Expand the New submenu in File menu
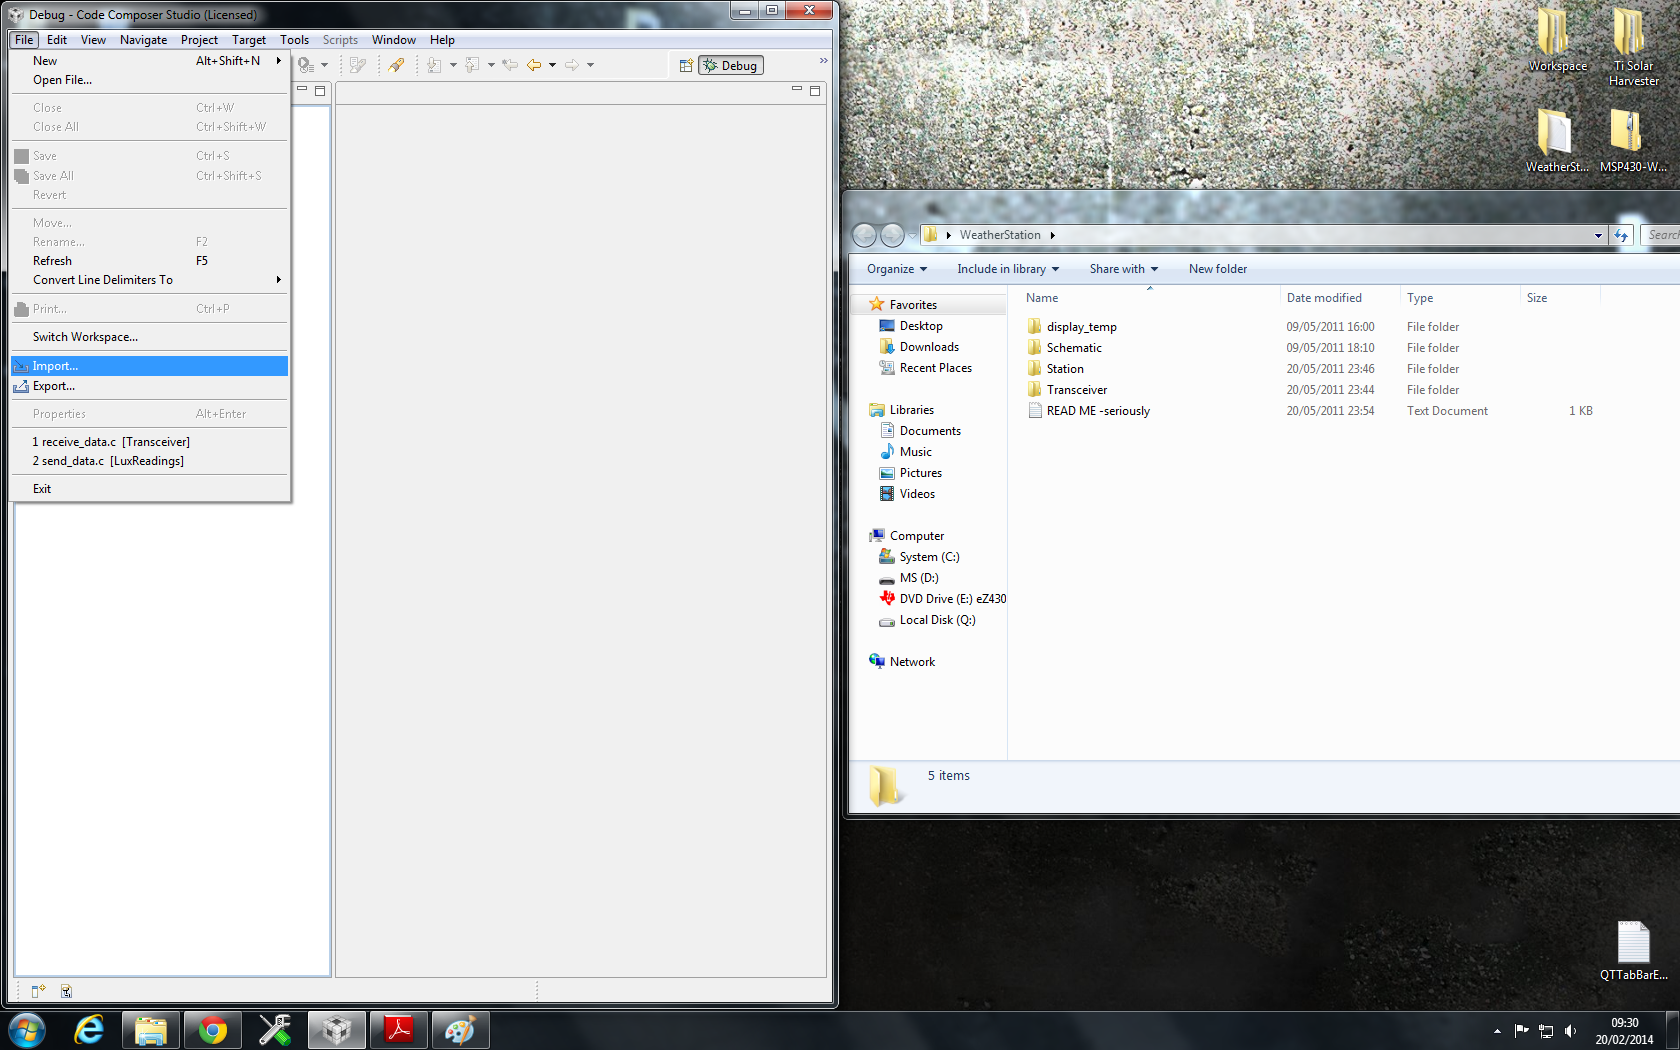The image size is (1680, 1050). tap(150, 61)
